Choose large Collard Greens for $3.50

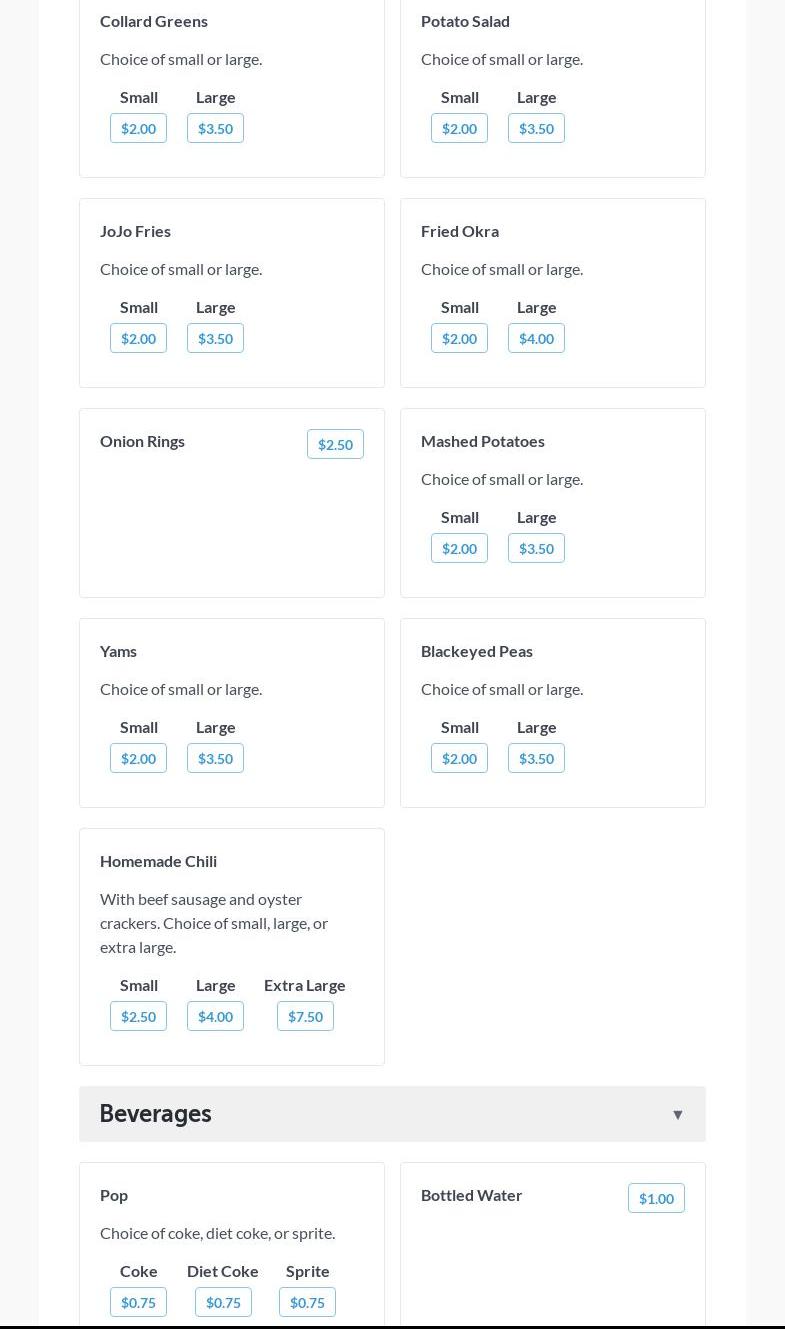tap(215, 128)
